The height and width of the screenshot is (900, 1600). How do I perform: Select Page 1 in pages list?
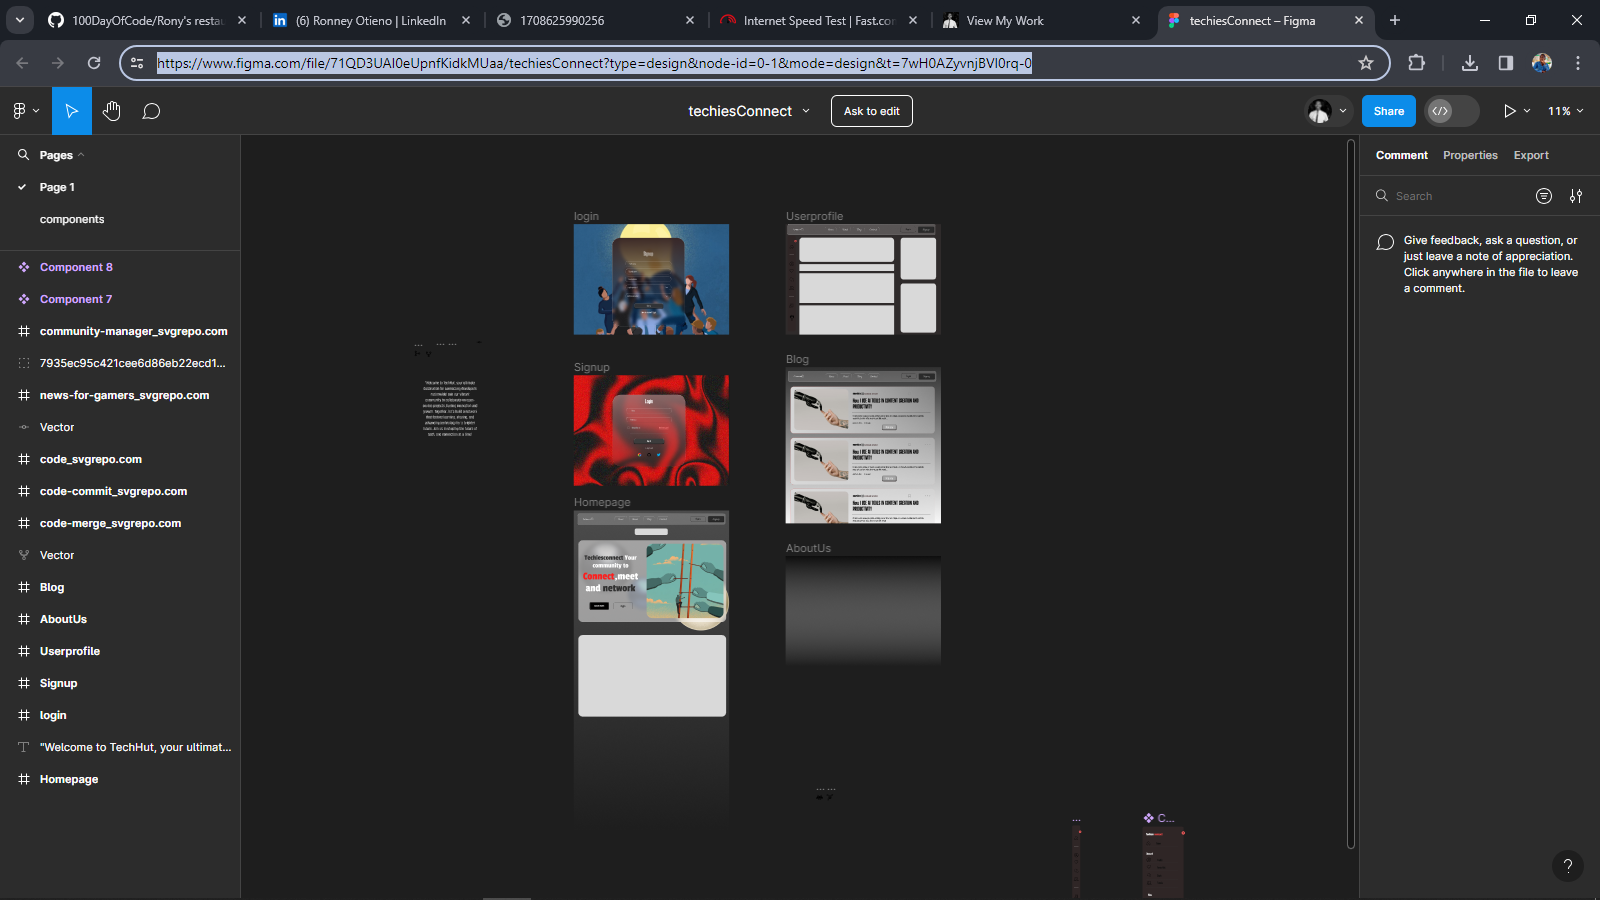[x=57, y=187]
